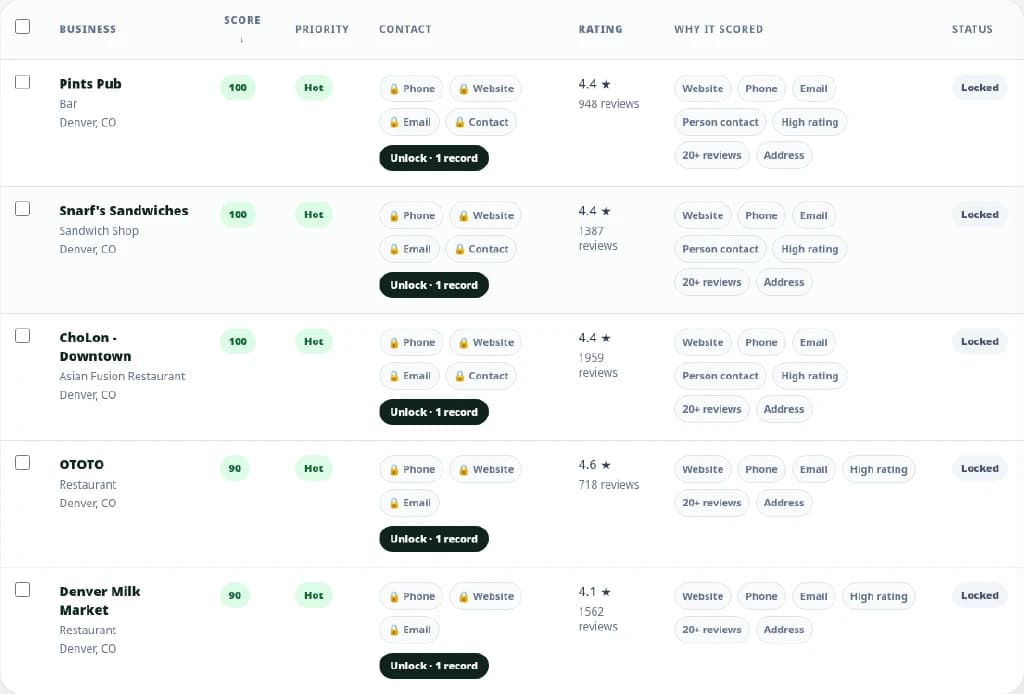Click lock icon on Denver Milk Market Email chip

coord(394,630)
